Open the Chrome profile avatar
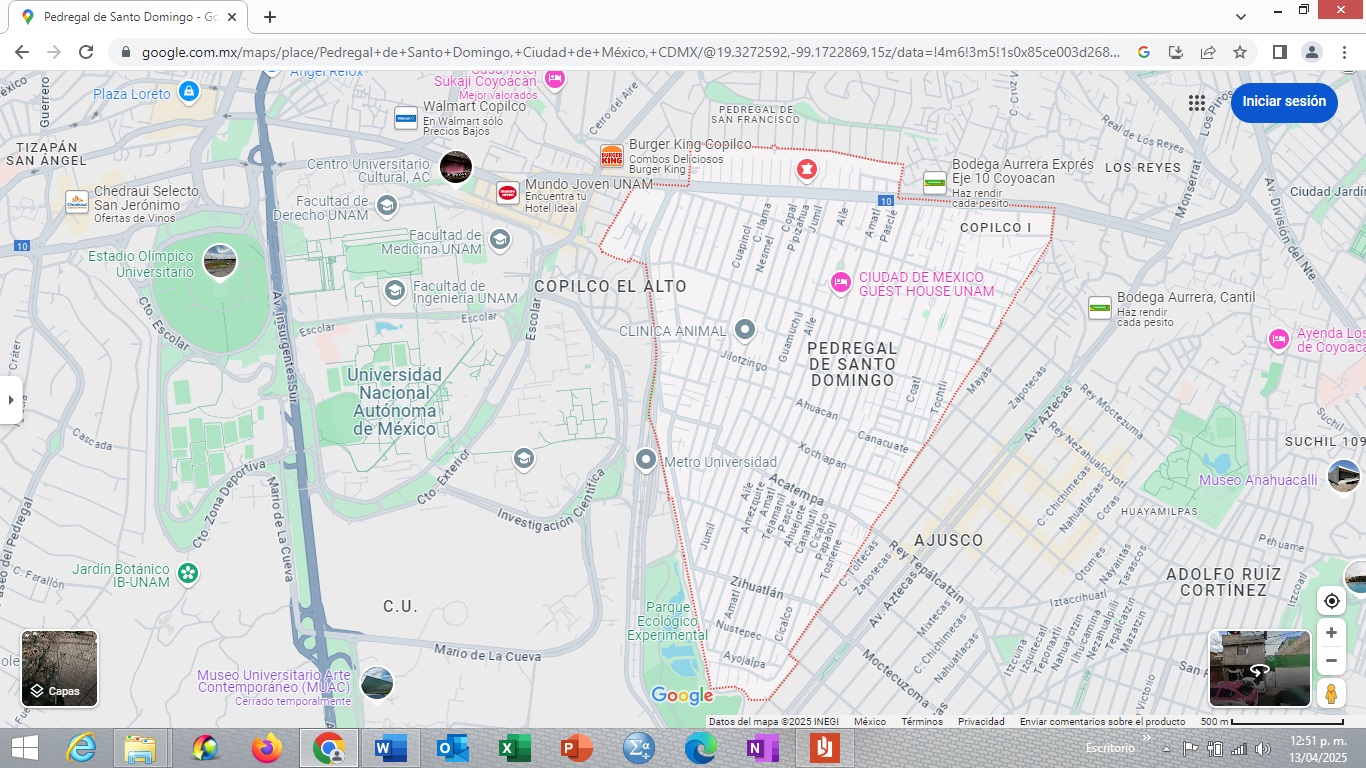The width and height of the screenshot is (1366, 768). pos(1311,52)
